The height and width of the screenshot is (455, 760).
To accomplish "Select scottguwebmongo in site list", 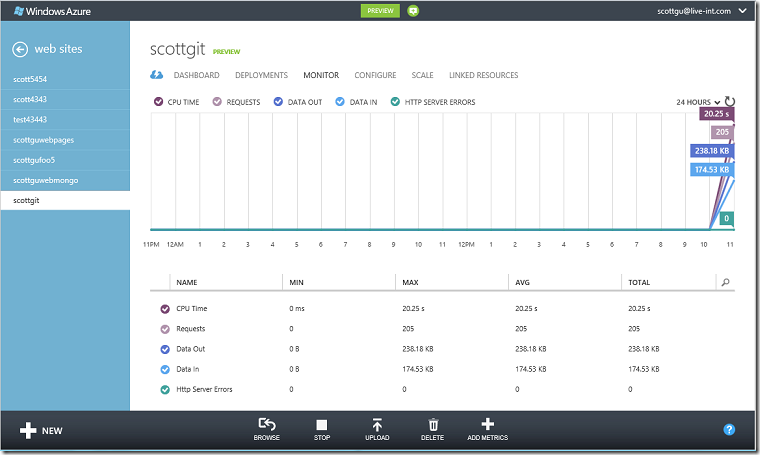I will click(x=65, y=180).
